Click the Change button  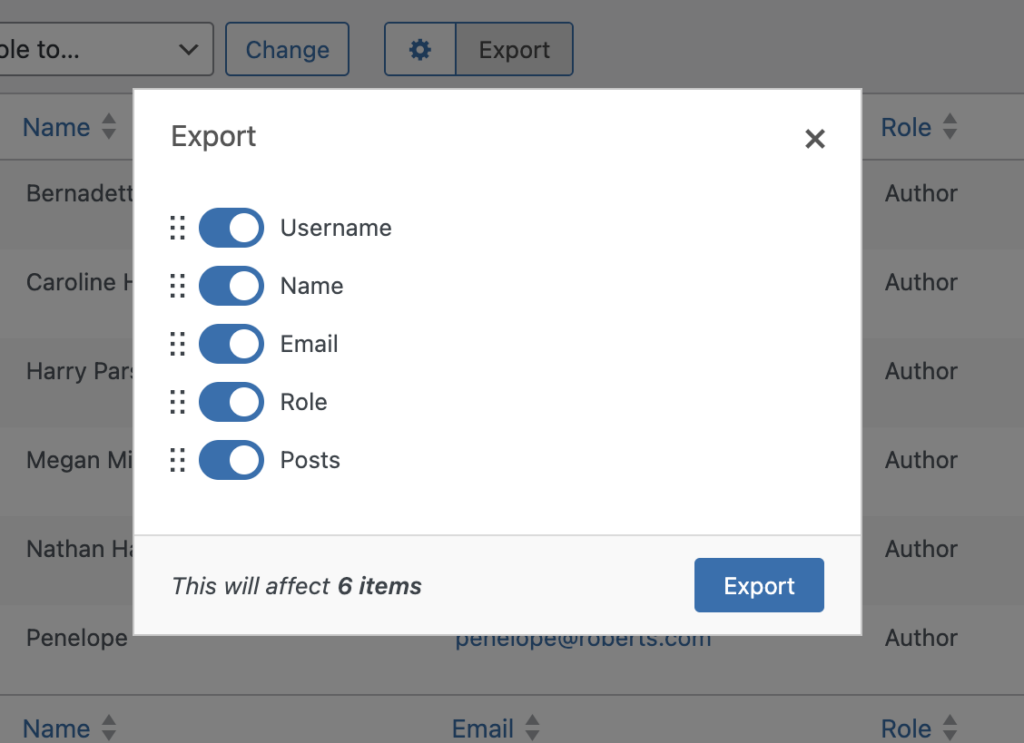287,50
